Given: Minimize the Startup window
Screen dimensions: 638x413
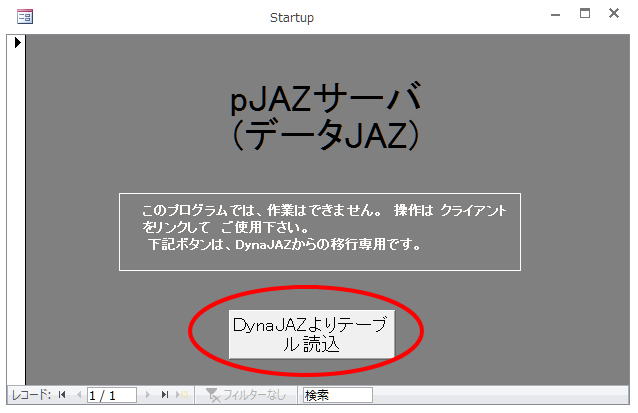Looking at the screenshot, I should click(555, 15).
